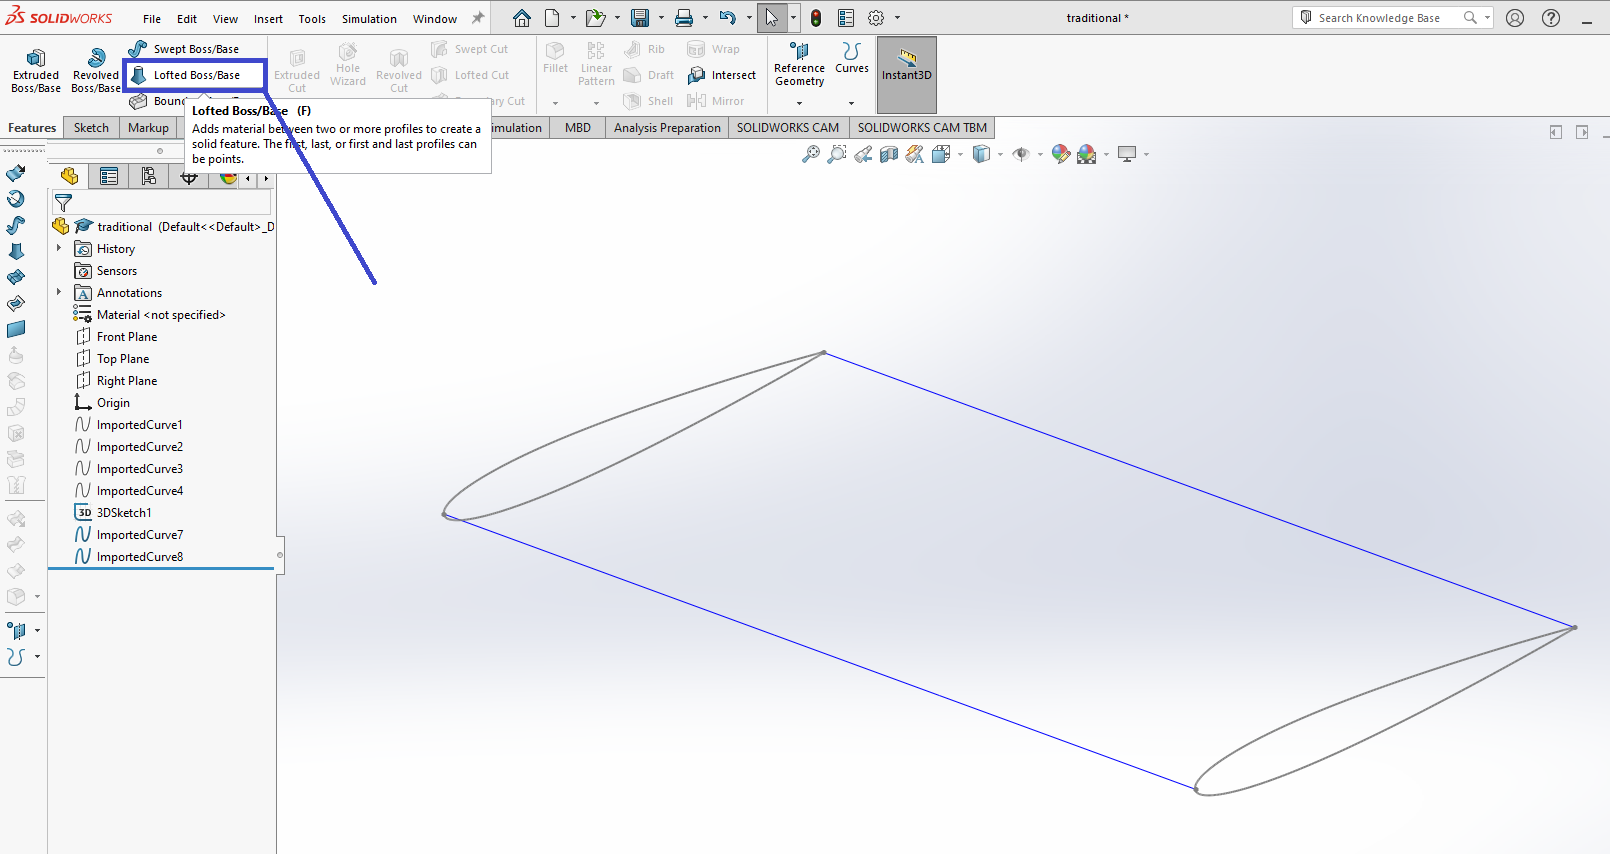Click the Planar Surface sidebar icon
The image size is (1610, 854).
[16, 330]
